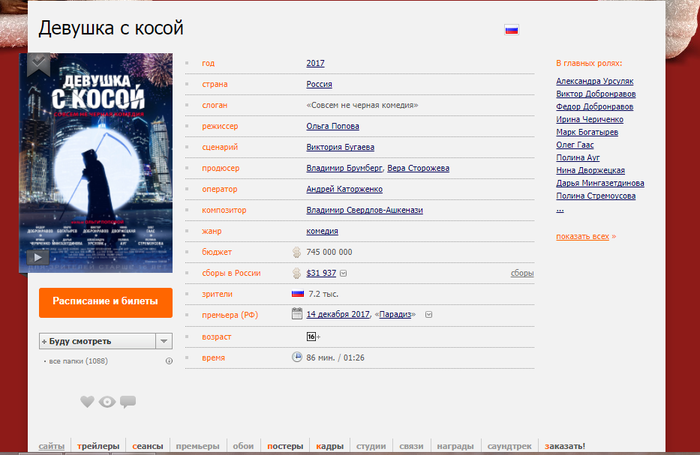Click the movie poster thumbnail
The width and height of the screenshot is (700, 455).
tap(96, 160)
